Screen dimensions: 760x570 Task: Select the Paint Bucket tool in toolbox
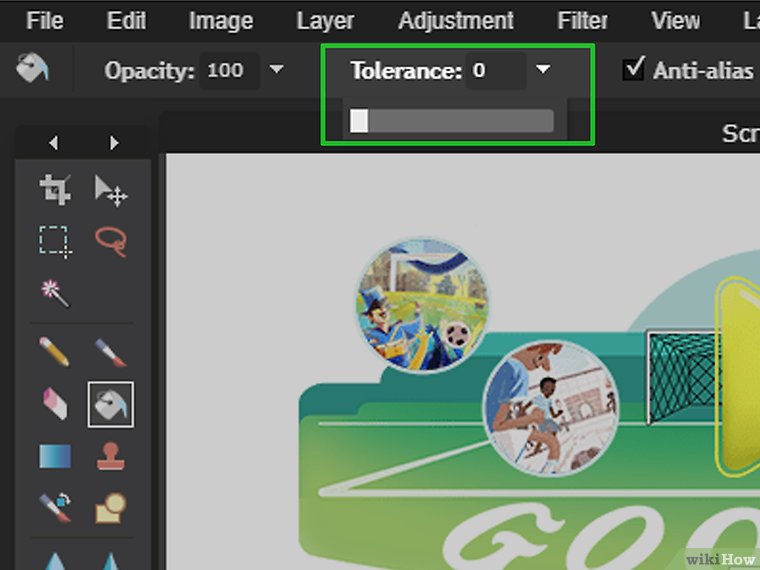110,404
